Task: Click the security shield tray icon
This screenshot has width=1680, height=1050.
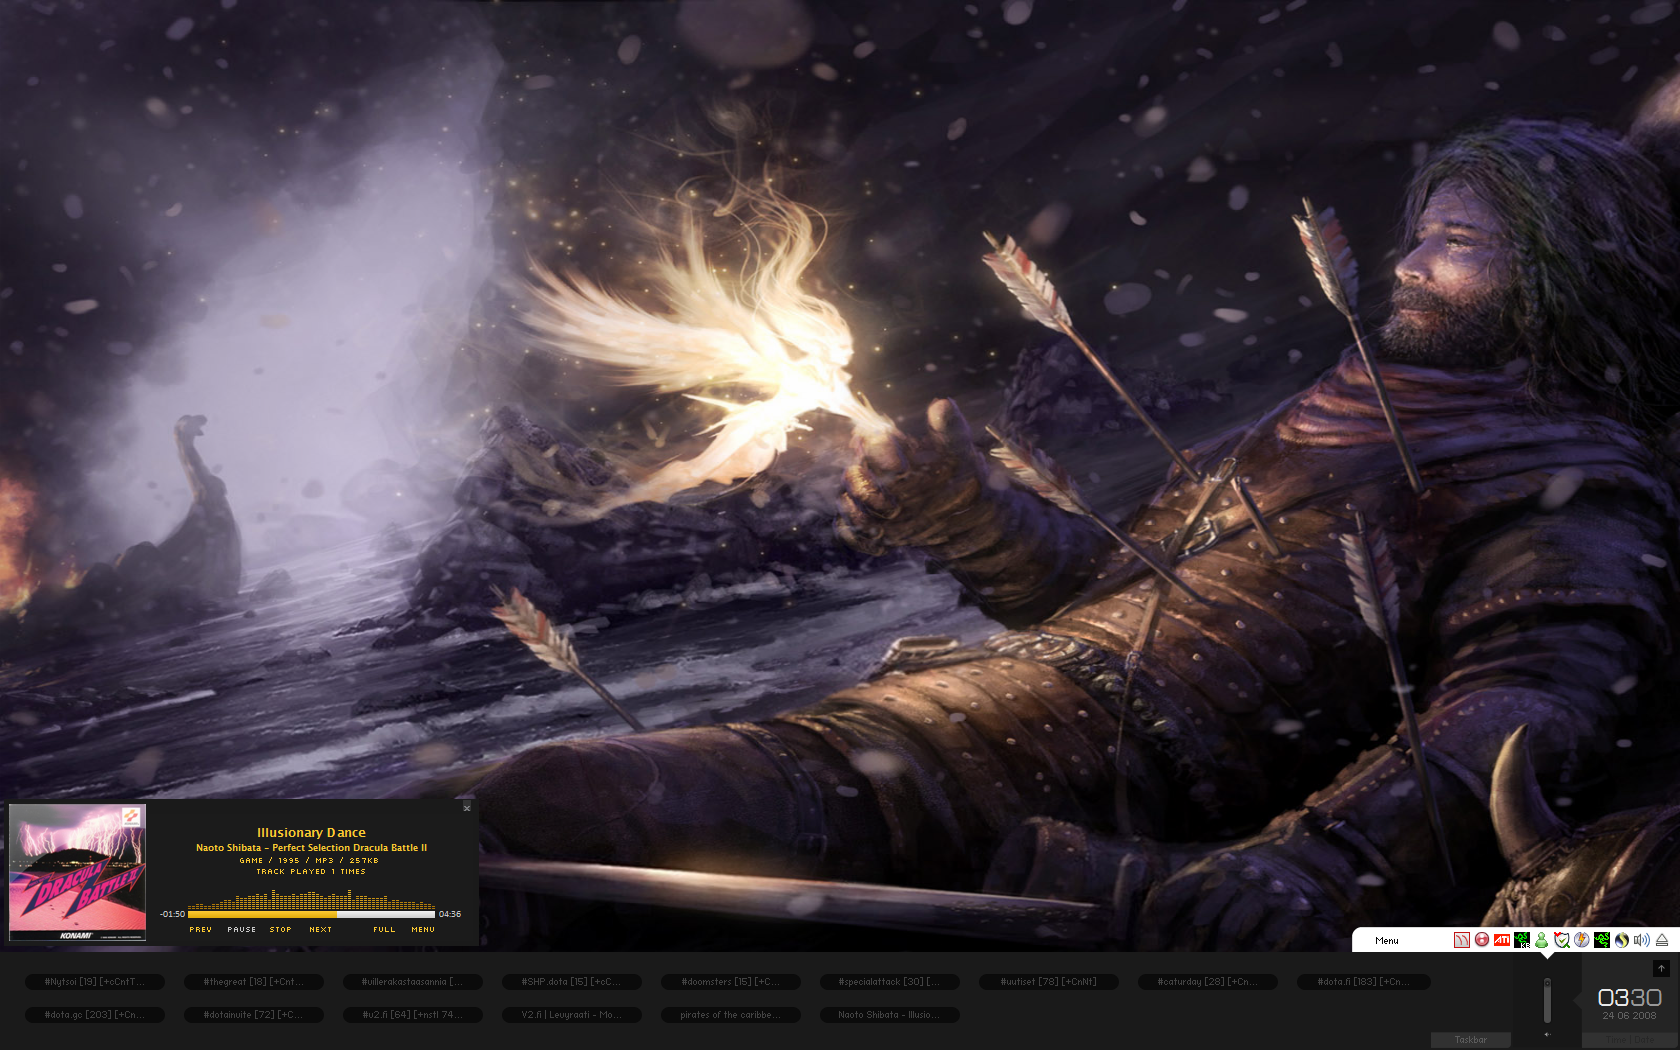Action: 1561,940
